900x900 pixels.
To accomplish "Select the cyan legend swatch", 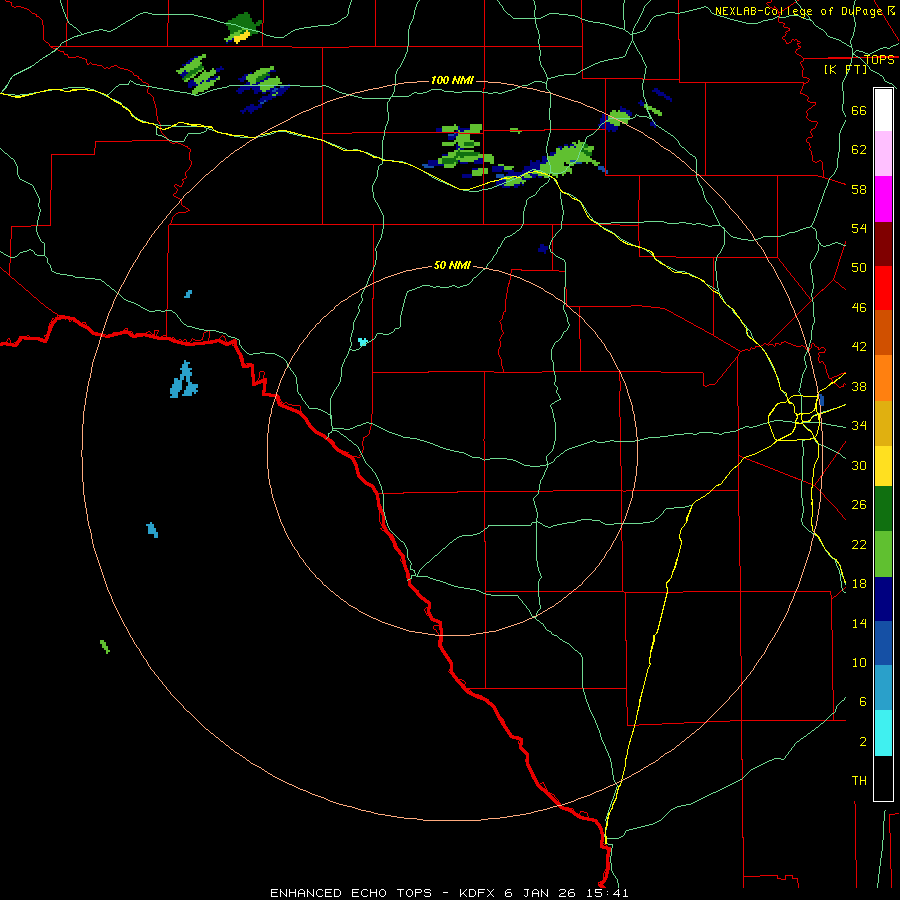I will click(883, 733).
